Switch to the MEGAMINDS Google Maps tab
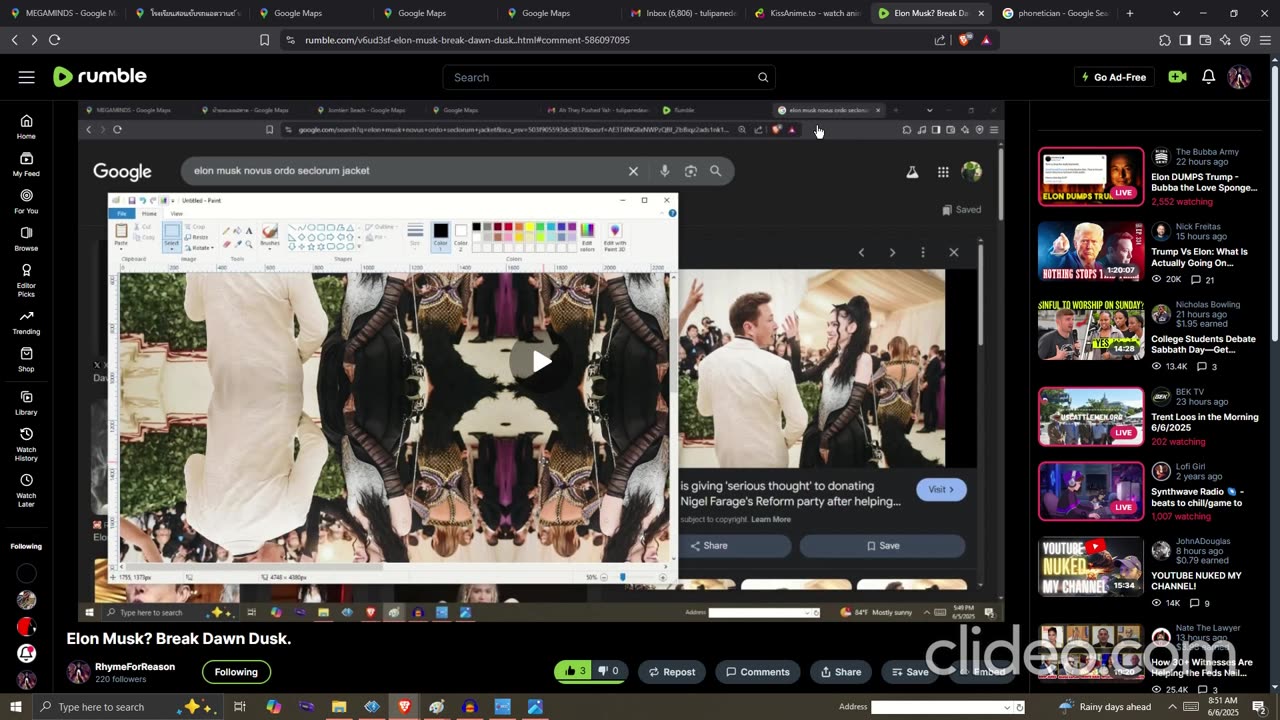 62,13
